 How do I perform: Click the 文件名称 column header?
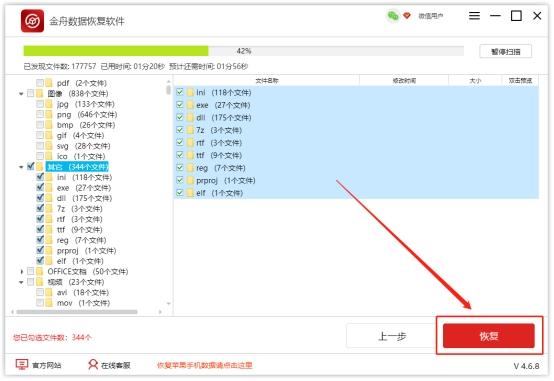tap(267, 81)
